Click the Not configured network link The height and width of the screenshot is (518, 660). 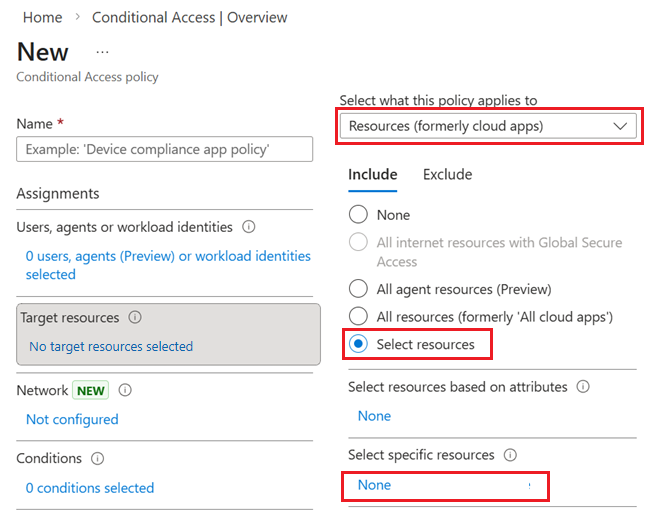(x=72, y=419)
